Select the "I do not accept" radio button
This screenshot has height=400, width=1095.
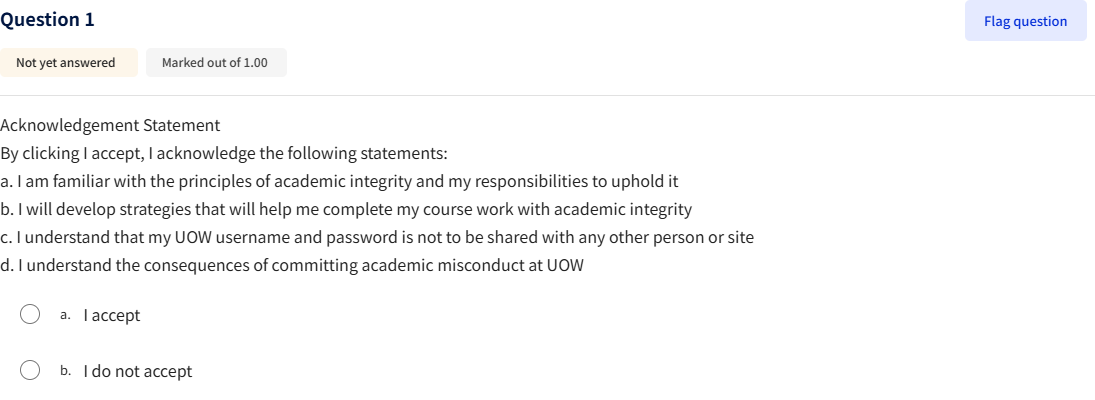click(x=31, y=371)
